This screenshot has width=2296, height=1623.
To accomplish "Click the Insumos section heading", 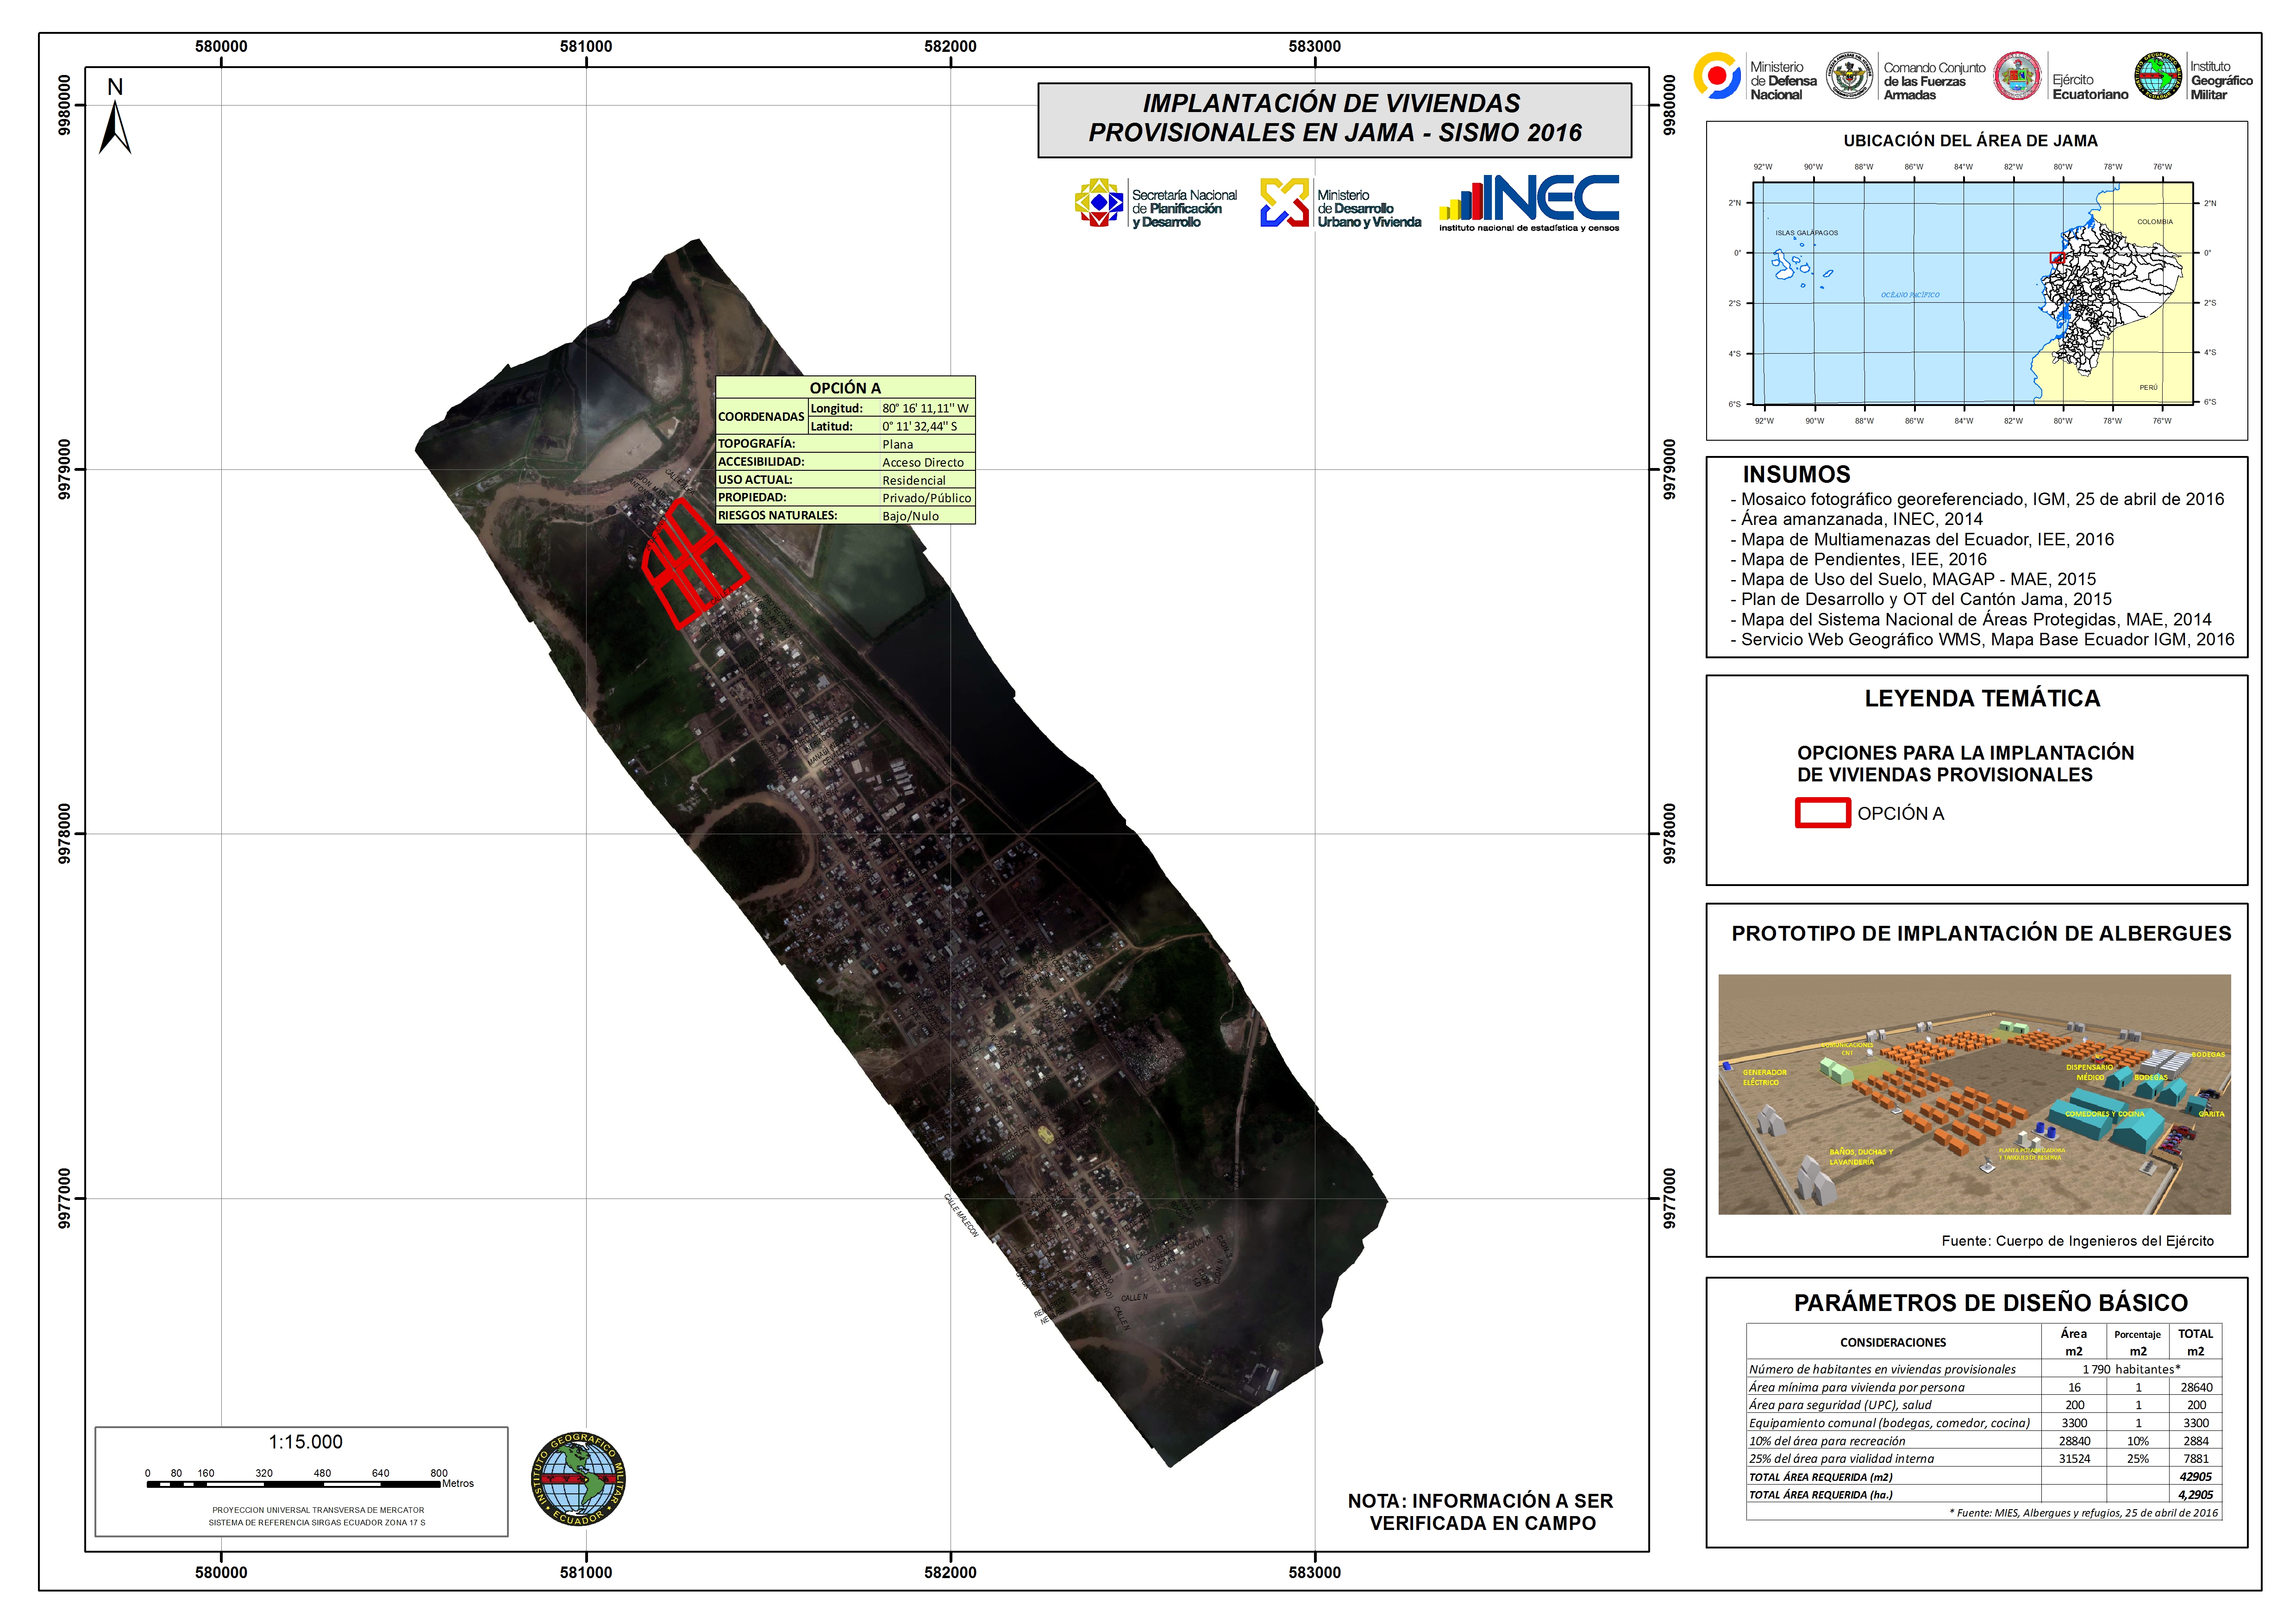I will click(1796, 475).
